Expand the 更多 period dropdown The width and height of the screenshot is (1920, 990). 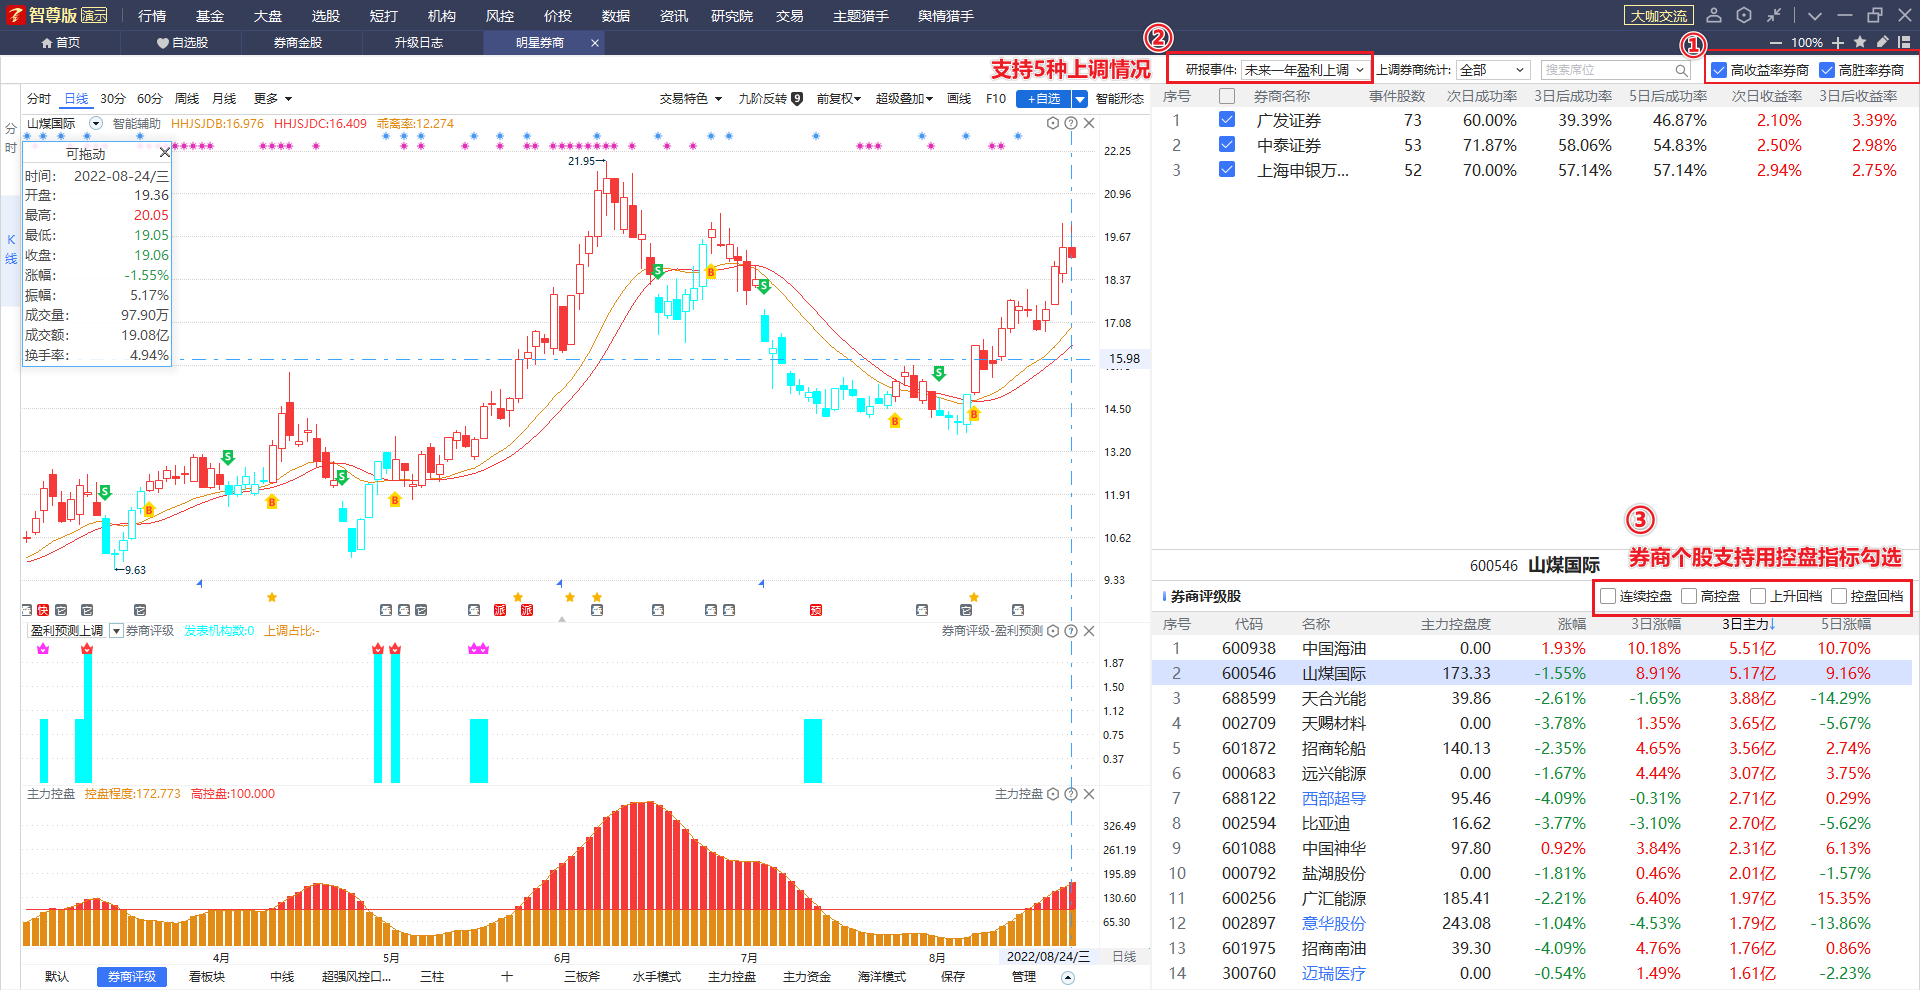[x=273, y=99]
